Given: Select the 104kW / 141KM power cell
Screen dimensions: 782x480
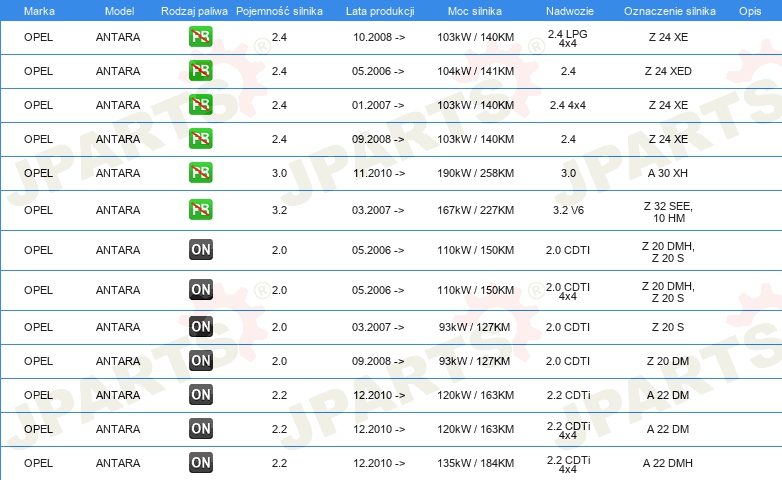Looking at the screenshot, I should [x=475, y=71].
